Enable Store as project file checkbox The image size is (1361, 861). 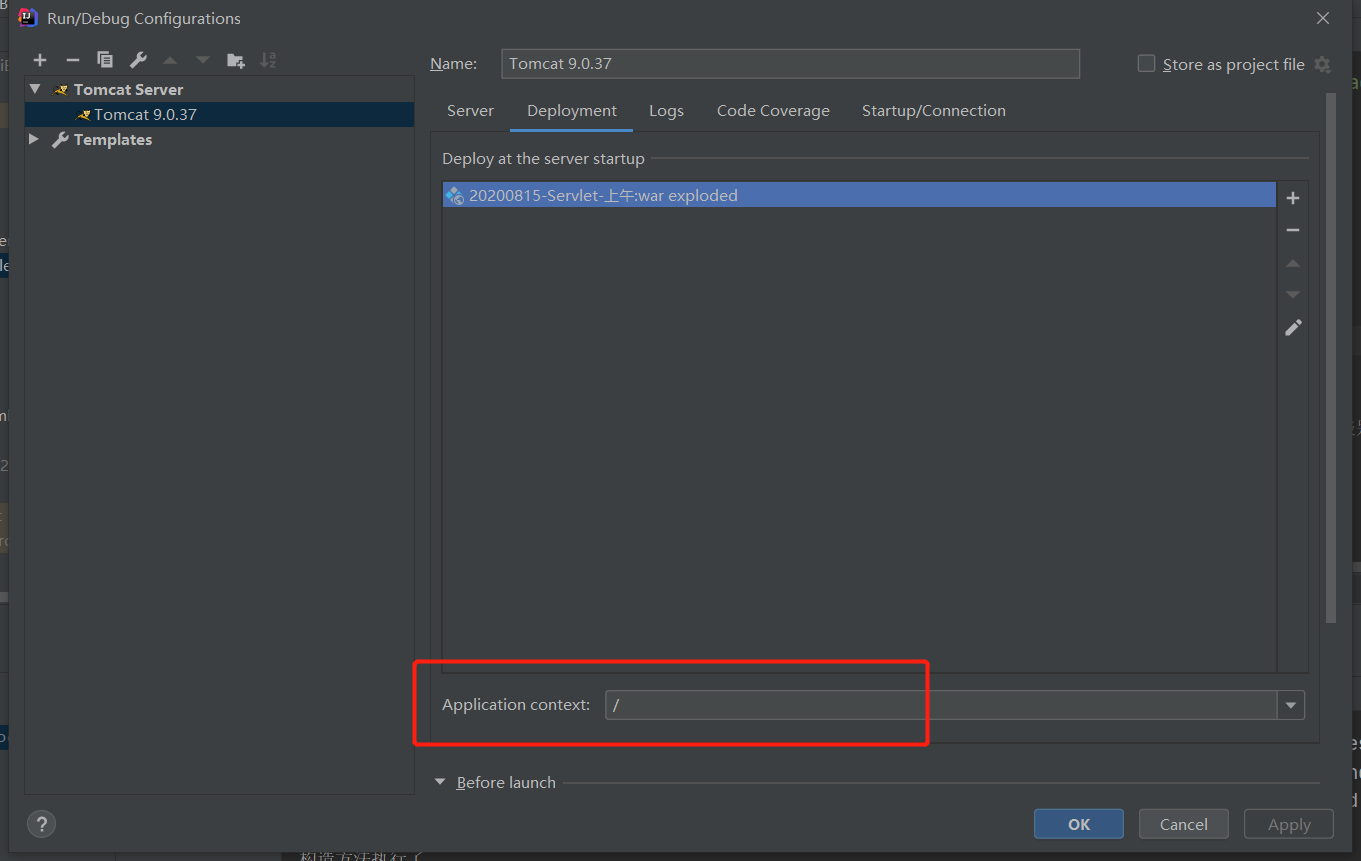coord(1146,63)
